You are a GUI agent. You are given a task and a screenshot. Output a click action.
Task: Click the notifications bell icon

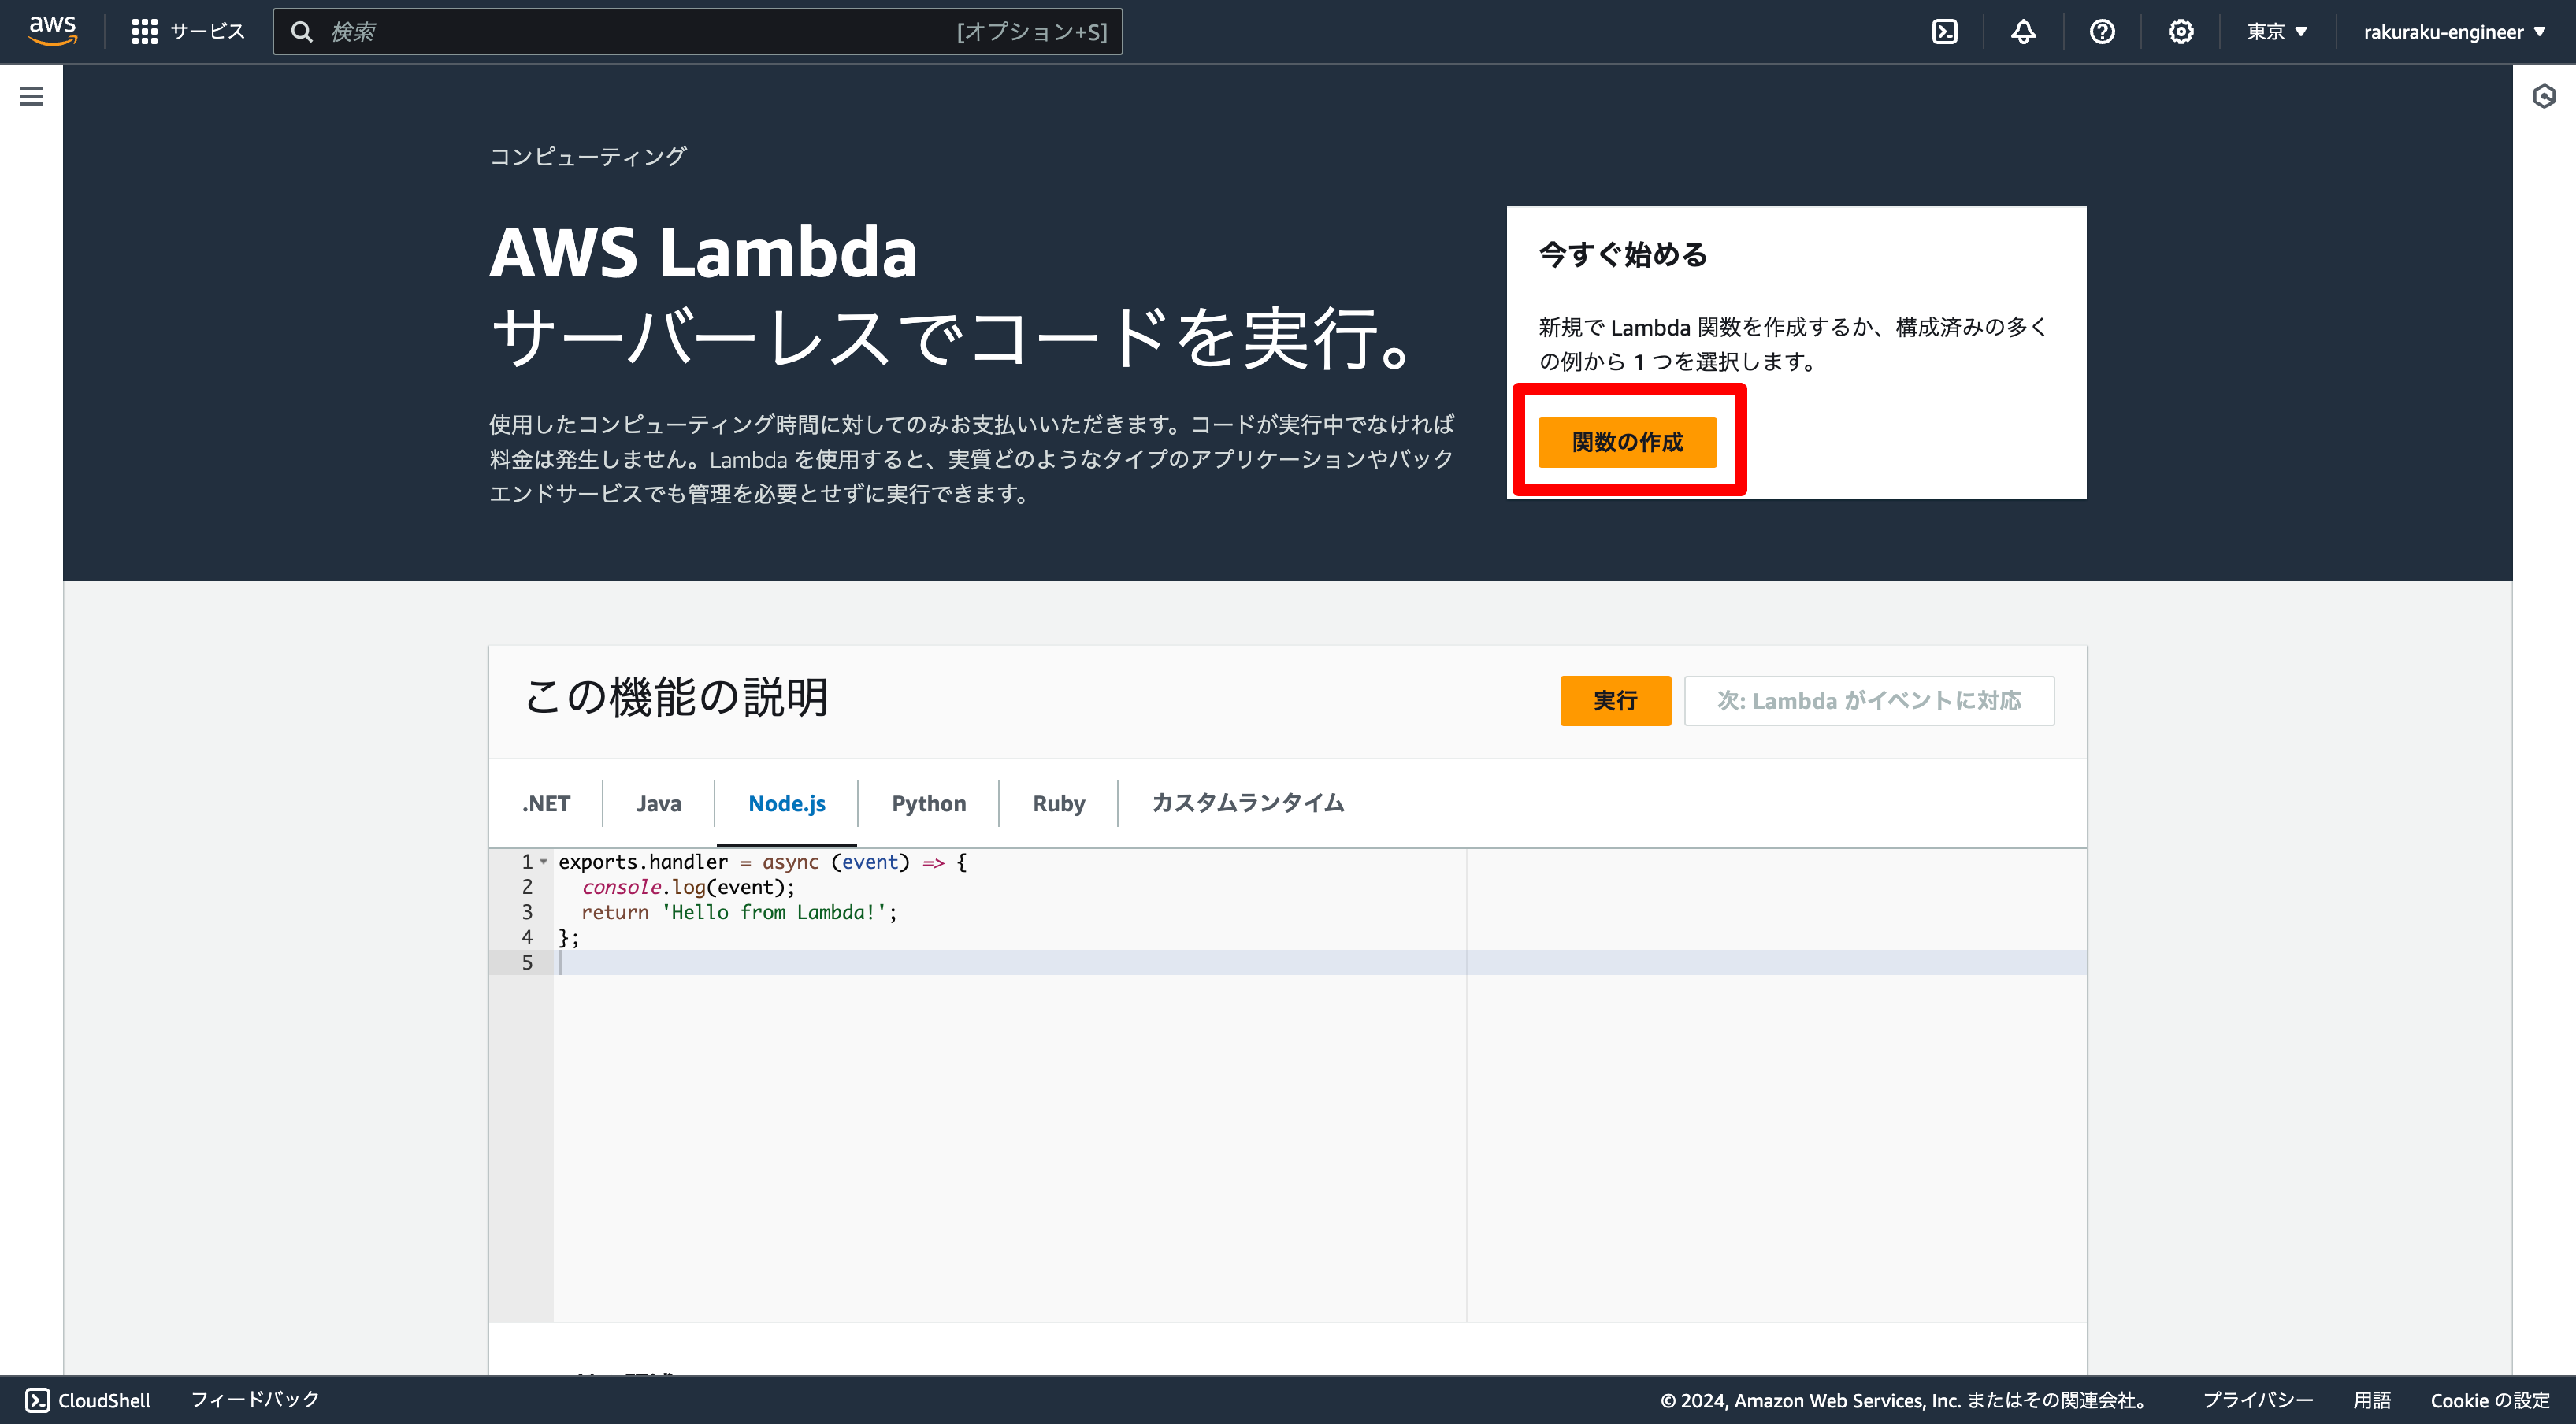point(2025,30)
